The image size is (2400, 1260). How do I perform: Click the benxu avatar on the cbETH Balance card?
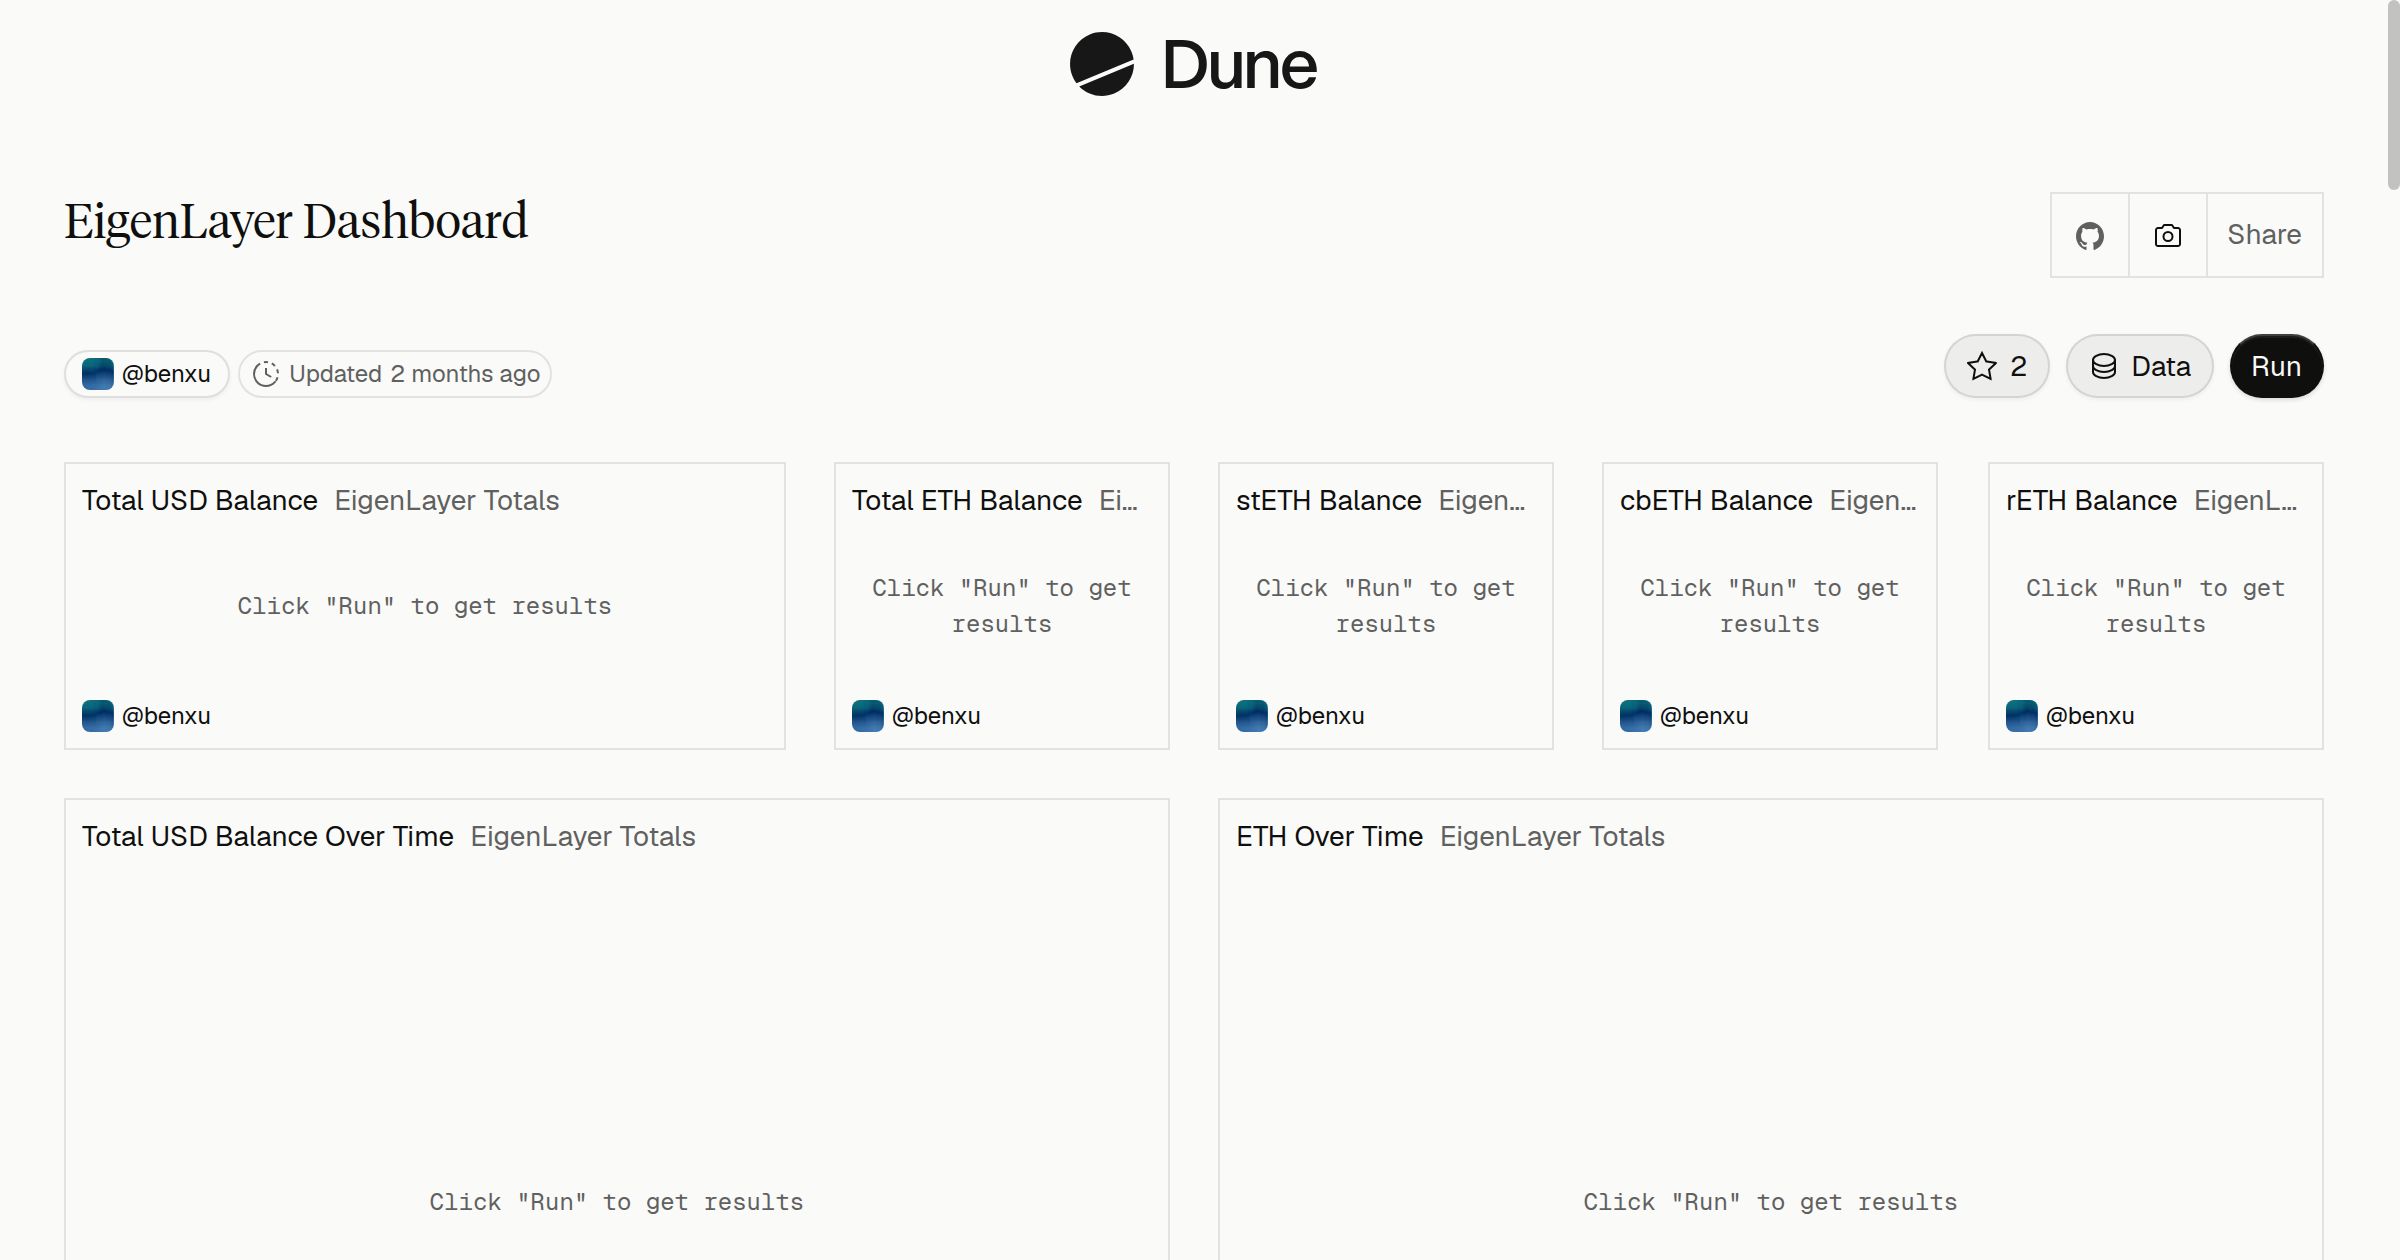(x=1635, y=716)
